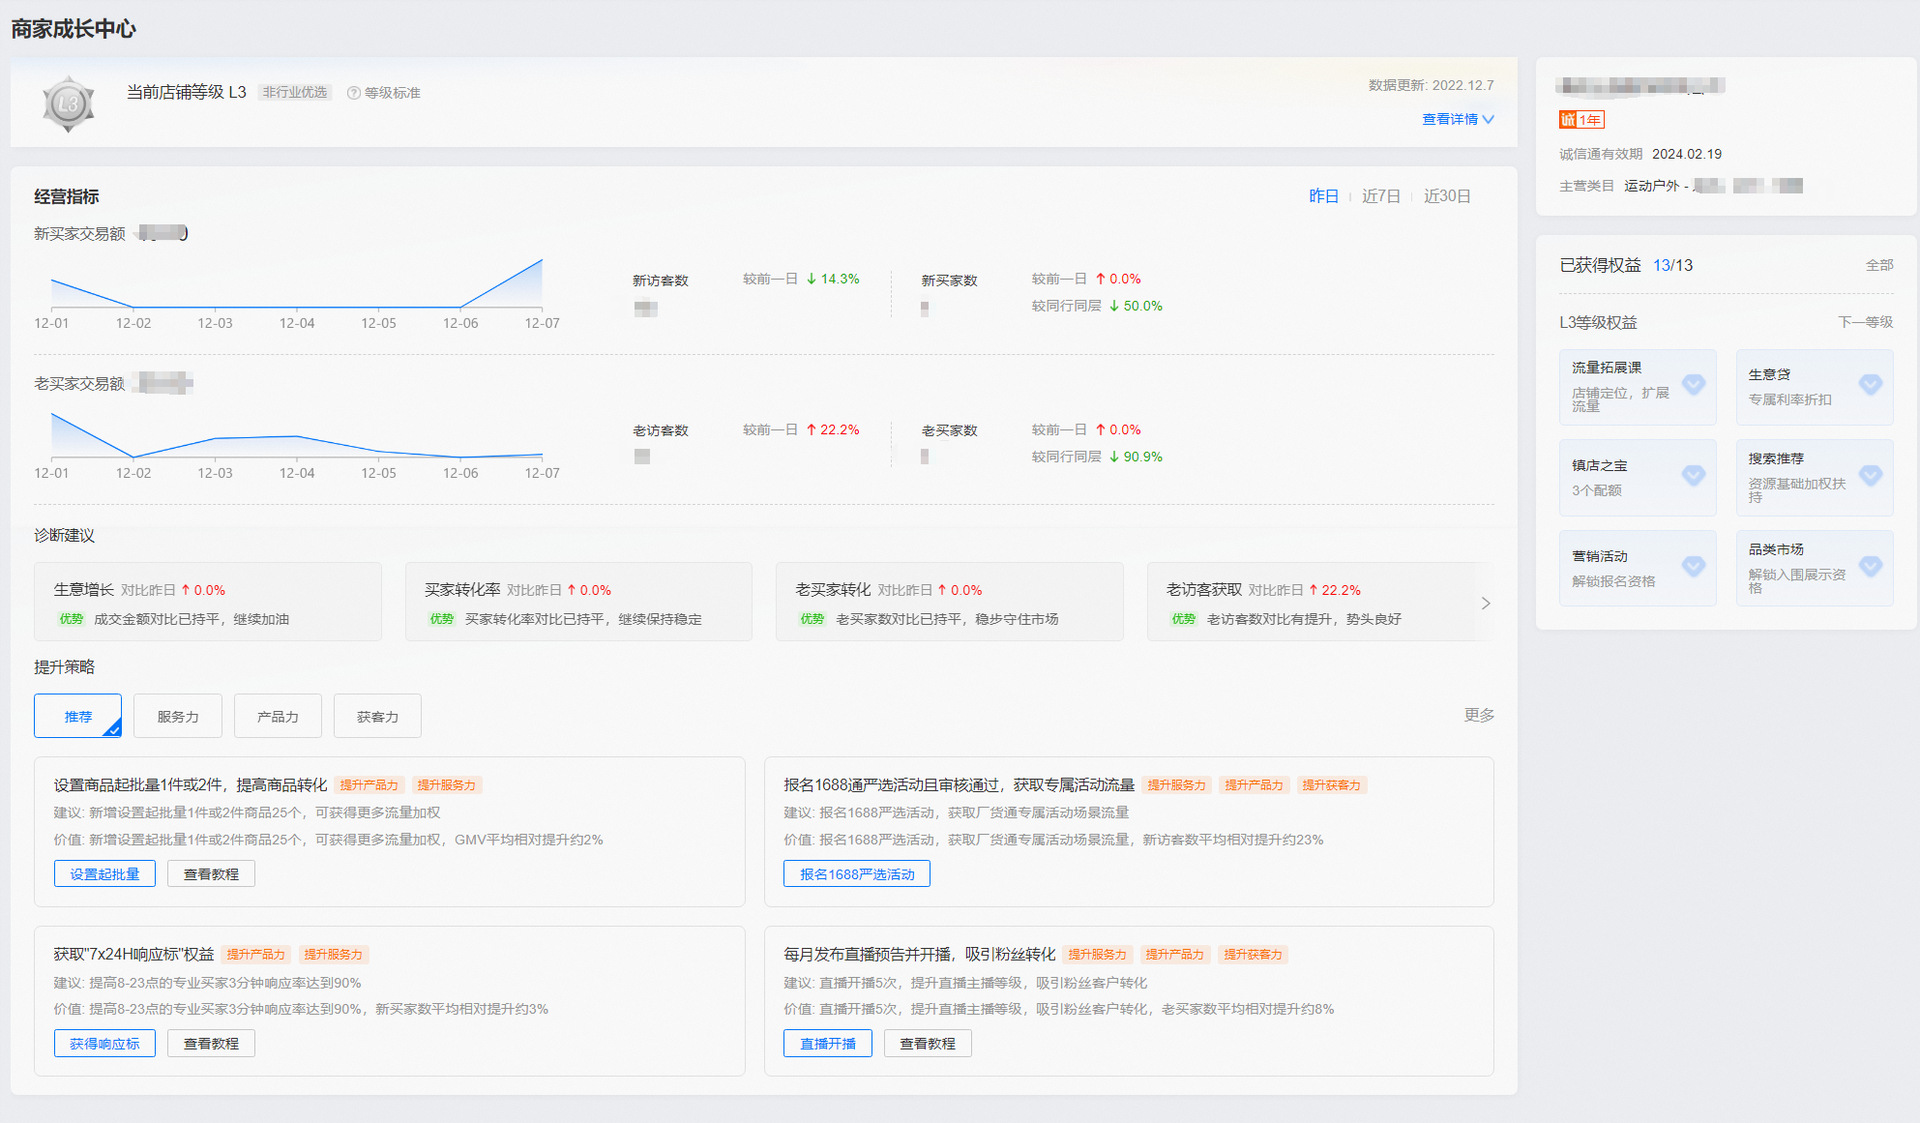This screenshot has height=1123, width=1920.
Task: Select the 服务力 strategy filter
Action: point(178,716)
